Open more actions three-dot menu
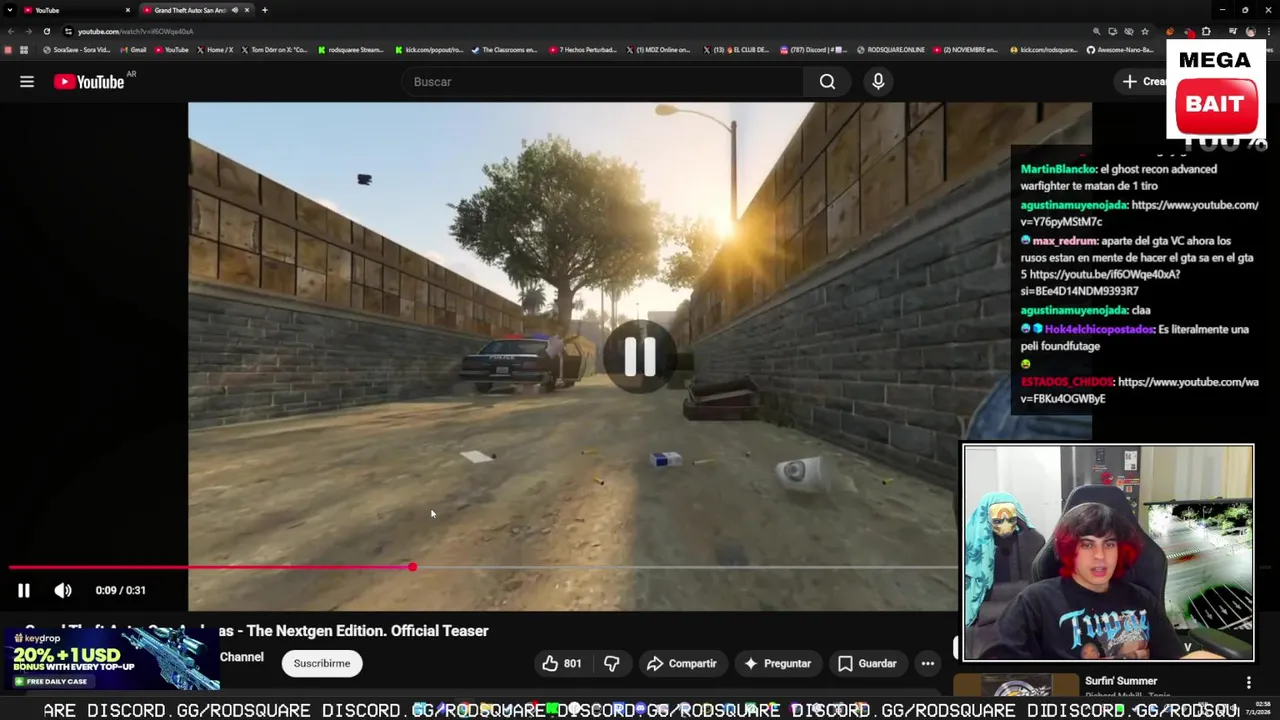The width and height of the screenshot is (1280, 720). point(928,663)
